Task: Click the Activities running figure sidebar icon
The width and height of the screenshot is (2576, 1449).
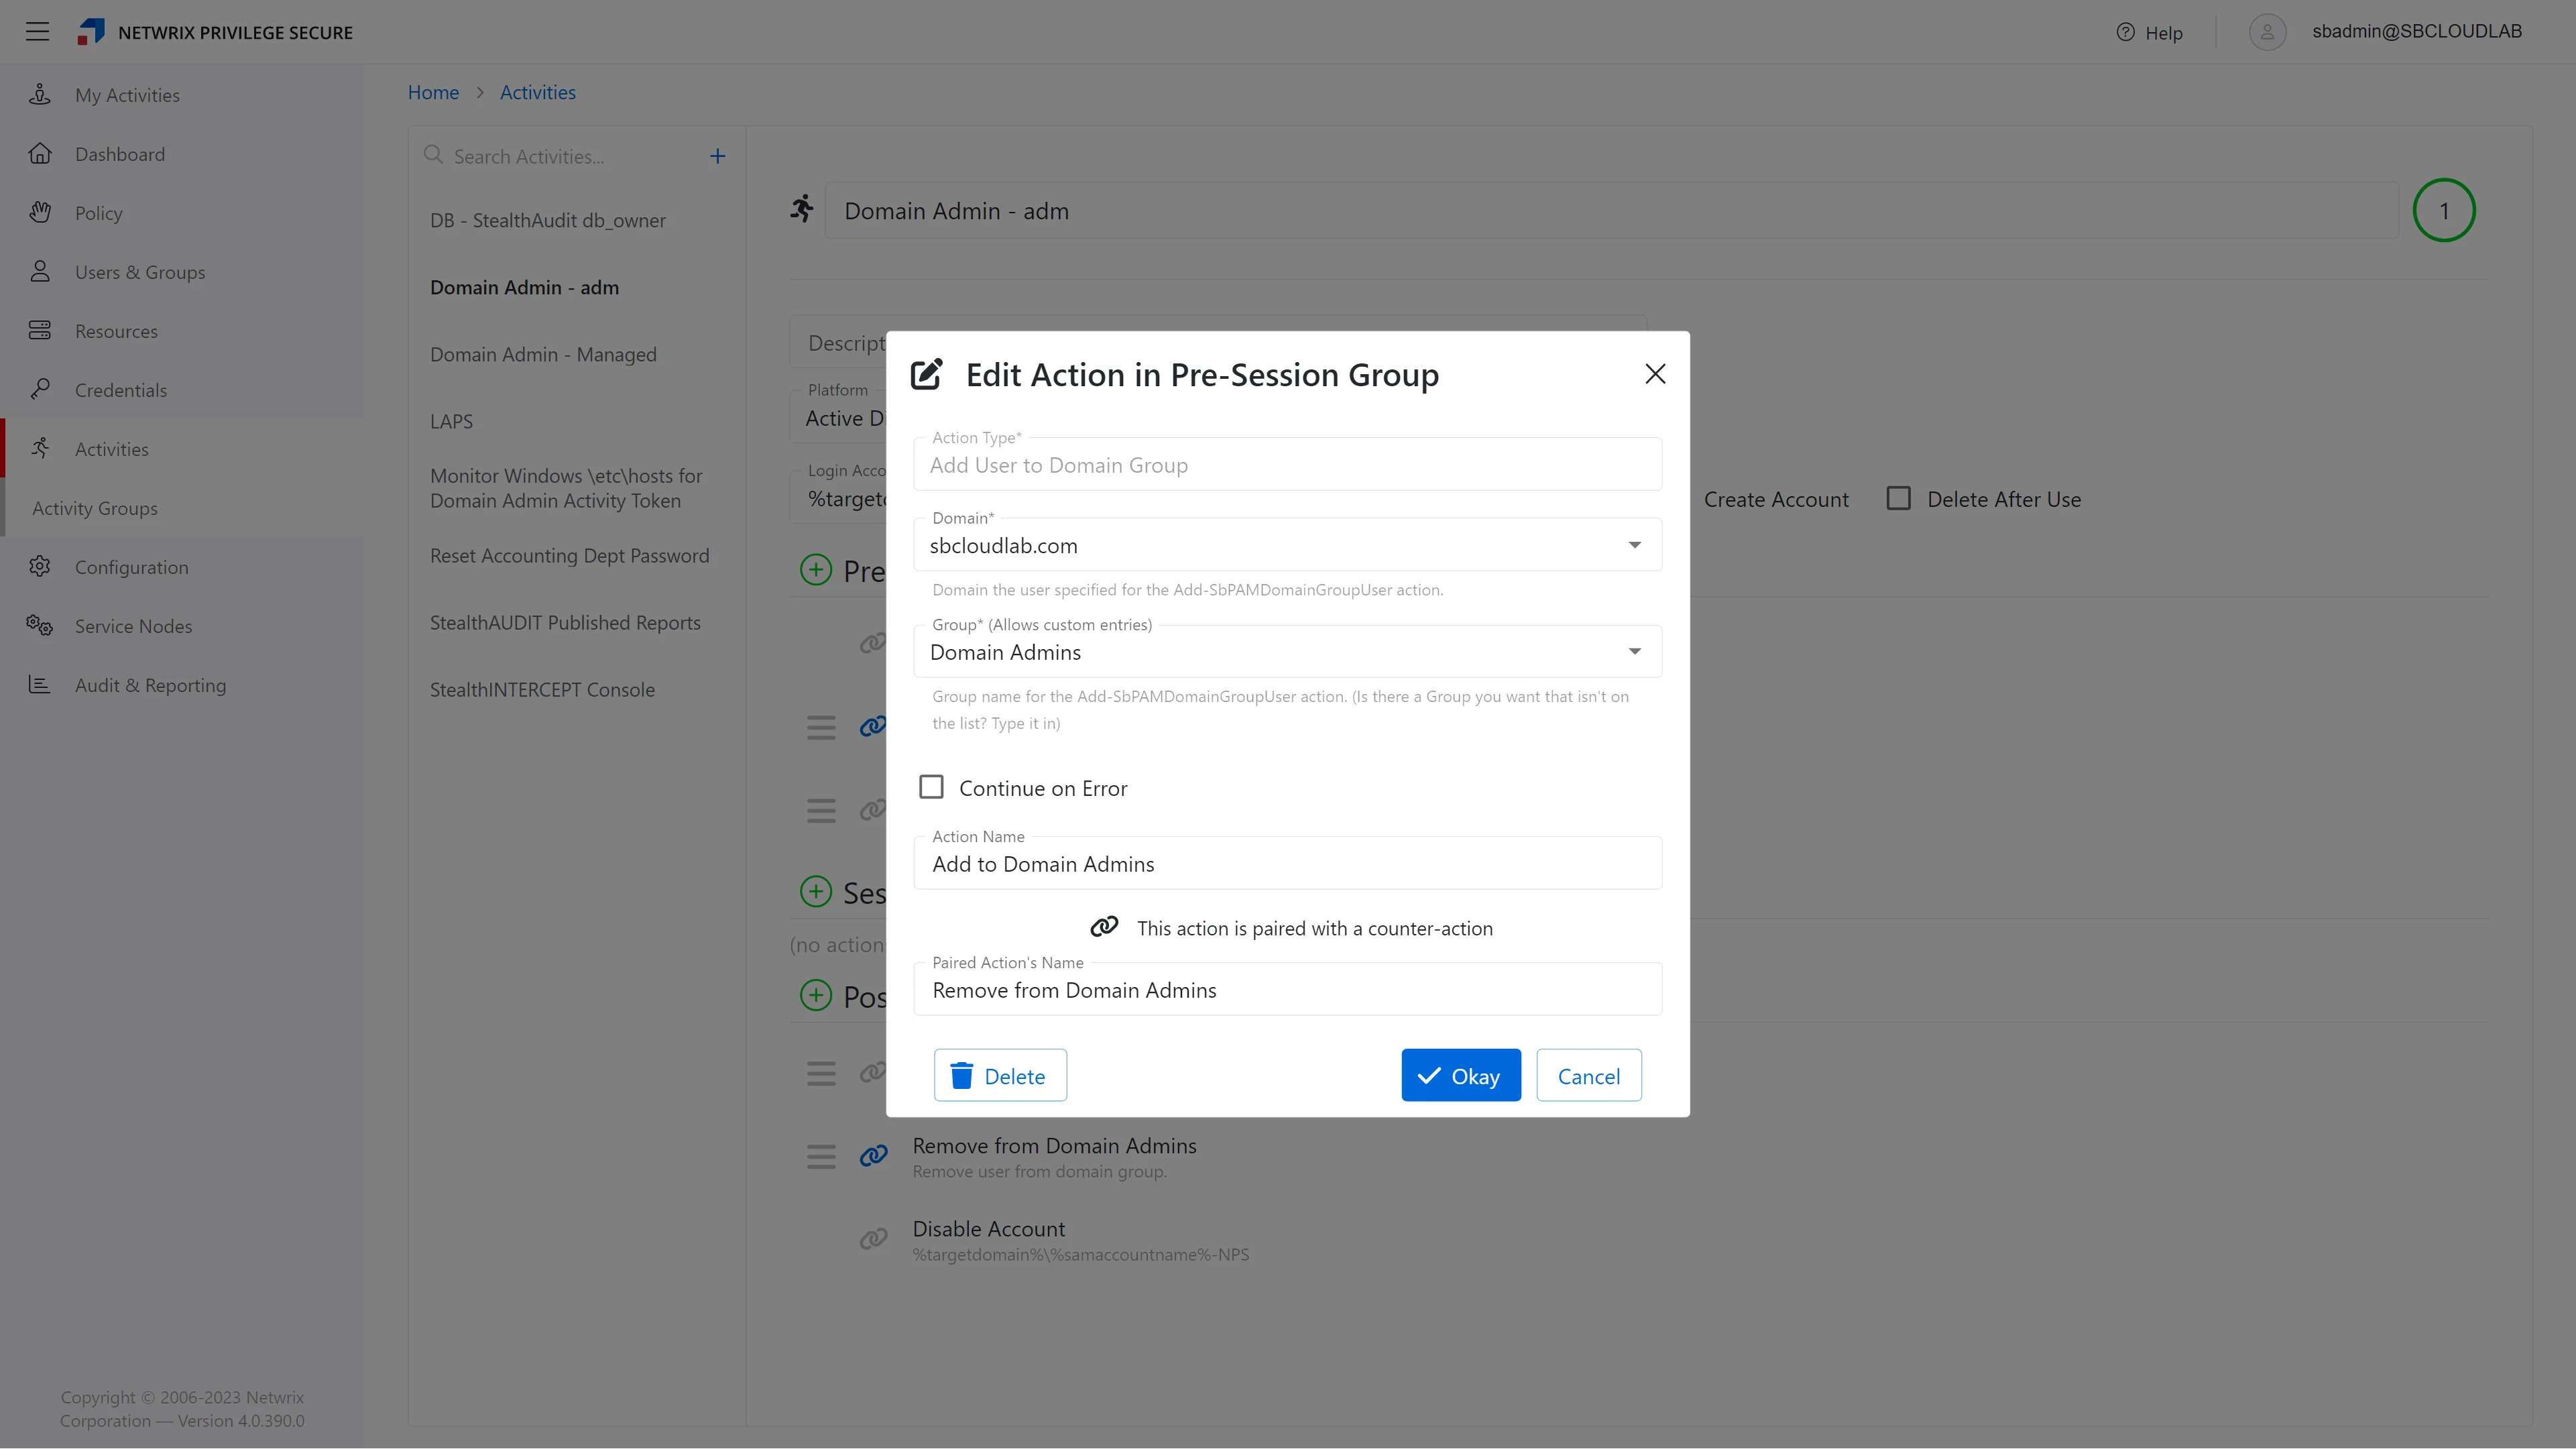Action: [x=40, y=449]
